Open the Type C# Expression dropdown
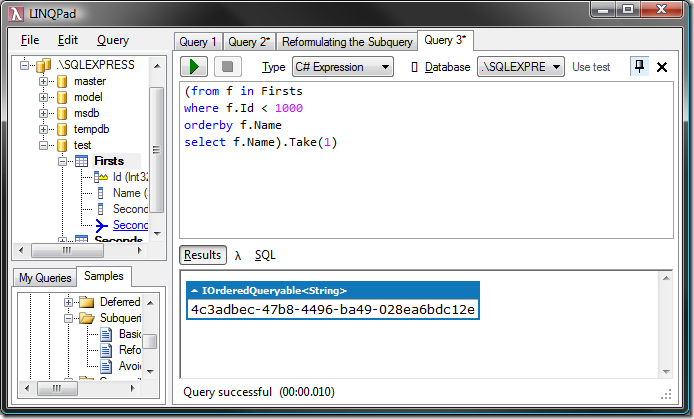The height and width of the screenshot is (419, 694). pyautogui.click(x=343, y=67)
